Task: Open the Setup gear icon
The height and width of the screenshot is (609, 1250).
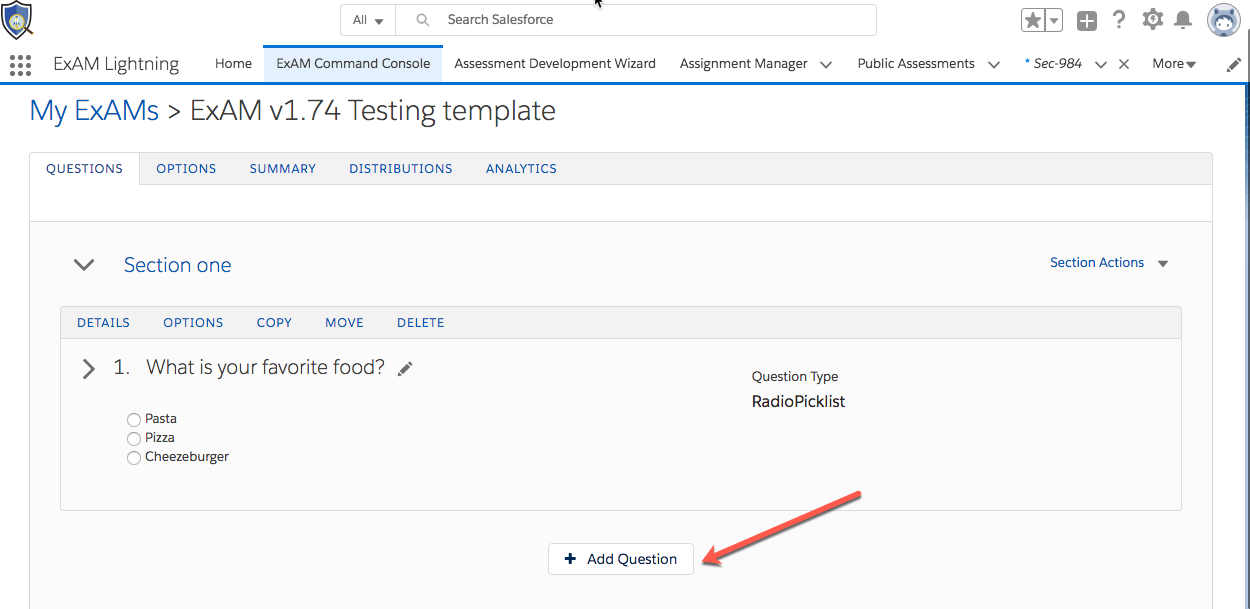Action: tap(1152, 20)
